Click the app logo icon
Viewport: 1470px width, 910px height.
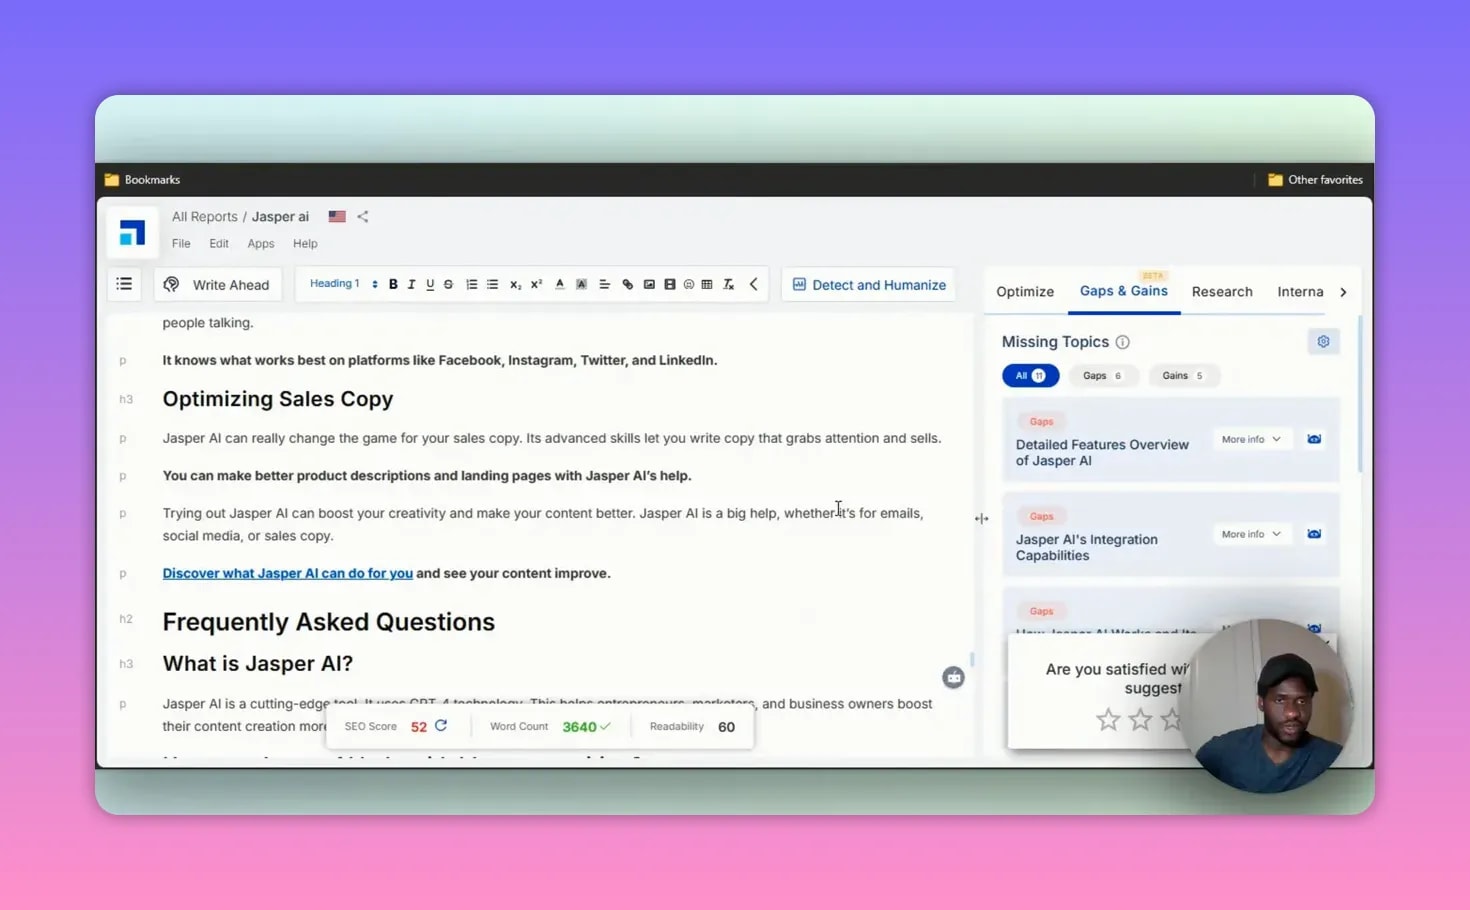[132, 233]
